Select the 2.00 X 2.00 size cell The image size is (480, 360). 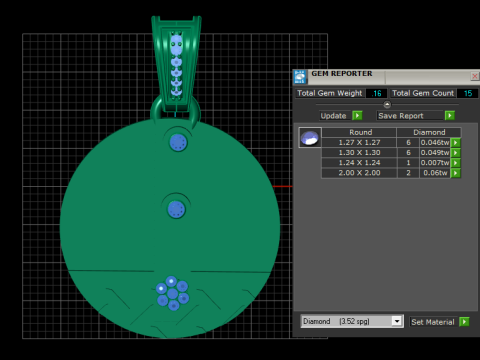(359, 173)
